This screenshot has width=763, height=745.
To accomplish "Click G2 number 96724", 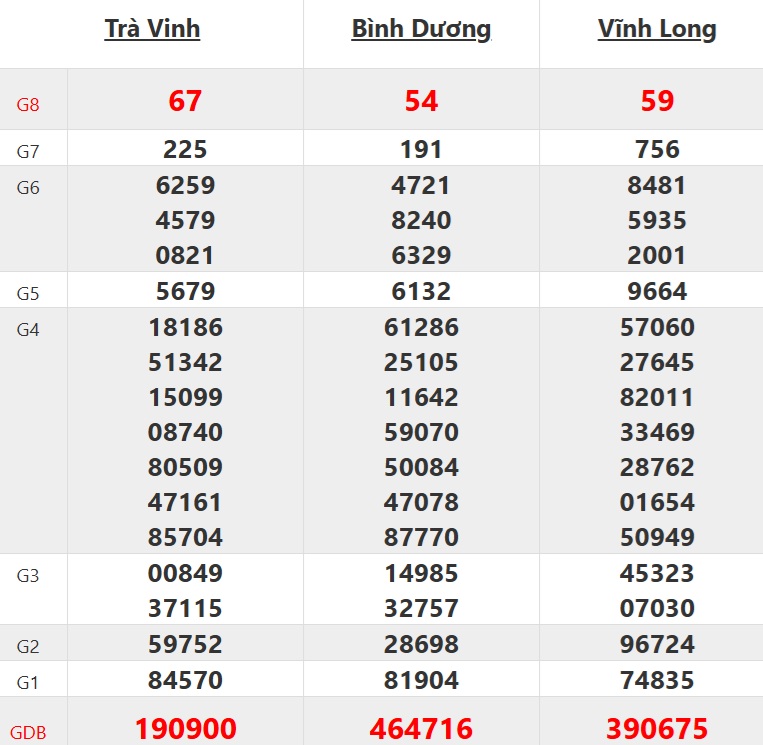I will click(657, 644).
